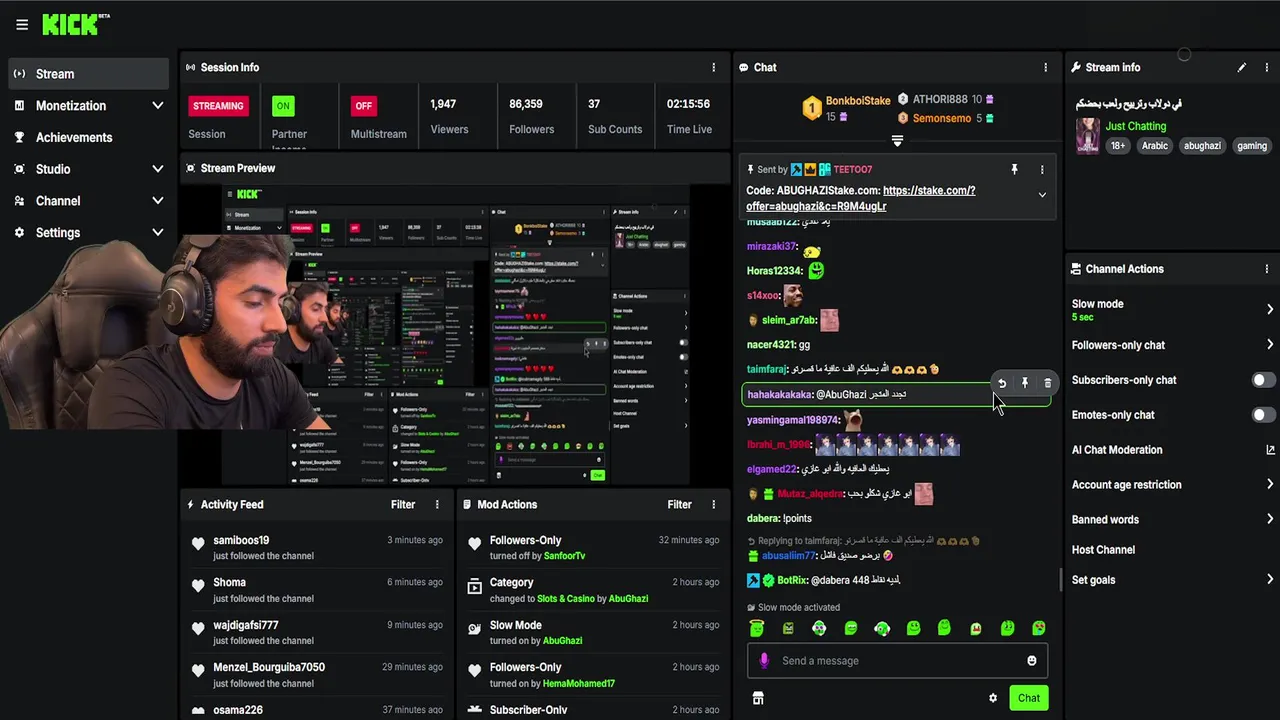Expand the gift leaderboard arrow
Image resolution: width=1280 pixels, height=720 pixels.
(897, 141)
